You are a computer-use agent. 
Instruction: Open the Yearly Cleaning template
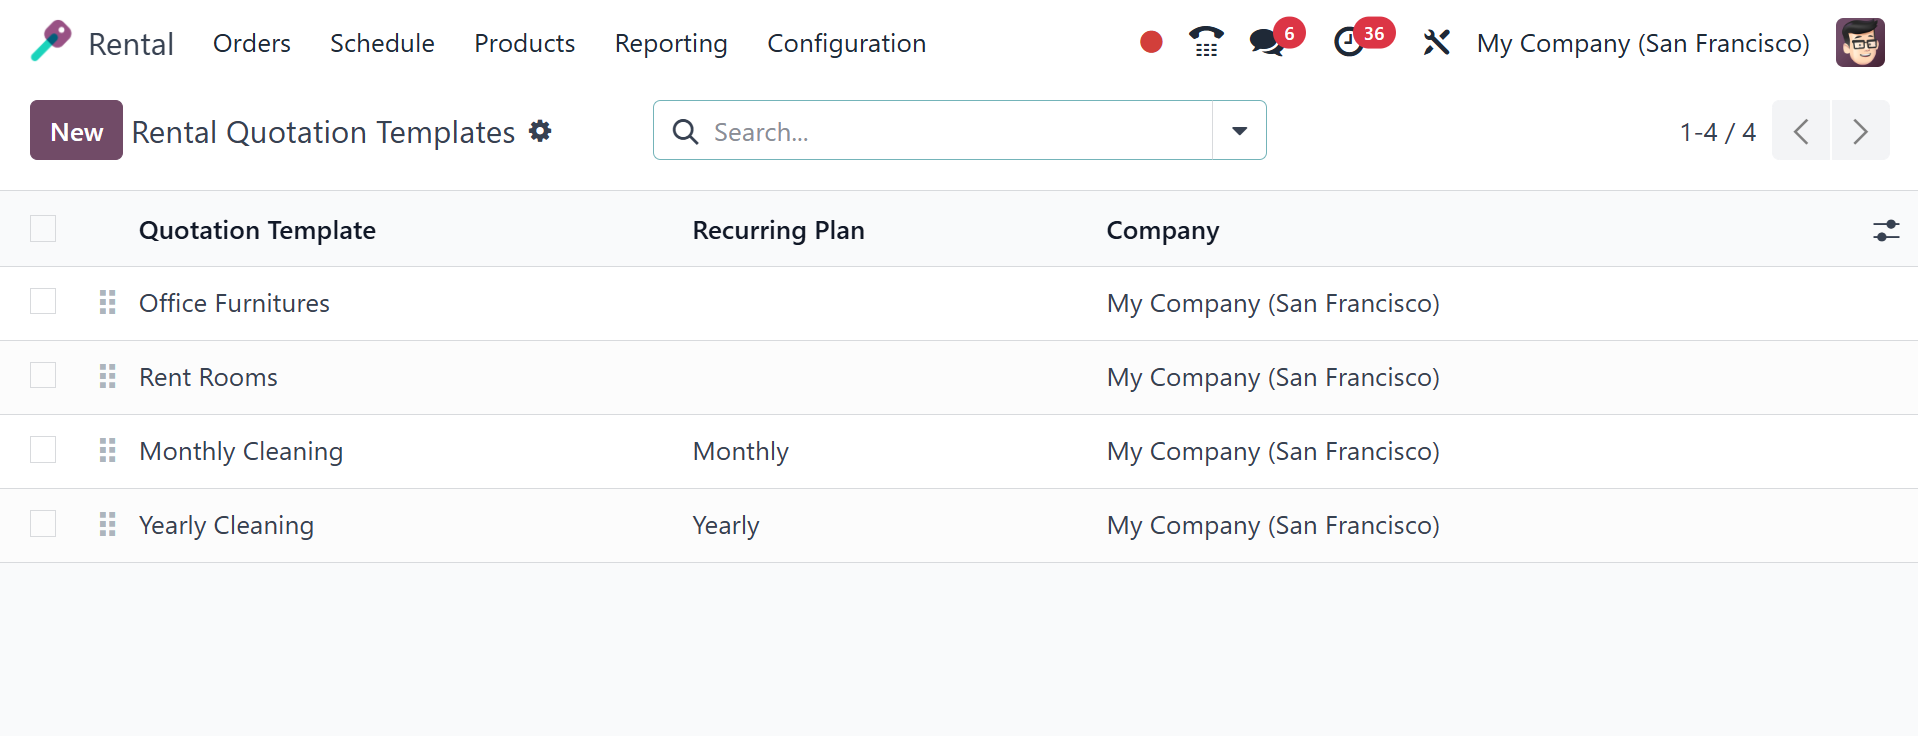point(226,525)
